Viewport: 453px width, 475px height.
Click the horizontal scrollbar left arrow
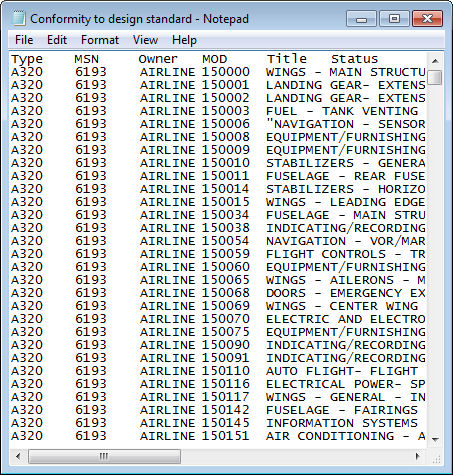coord(18,456)
